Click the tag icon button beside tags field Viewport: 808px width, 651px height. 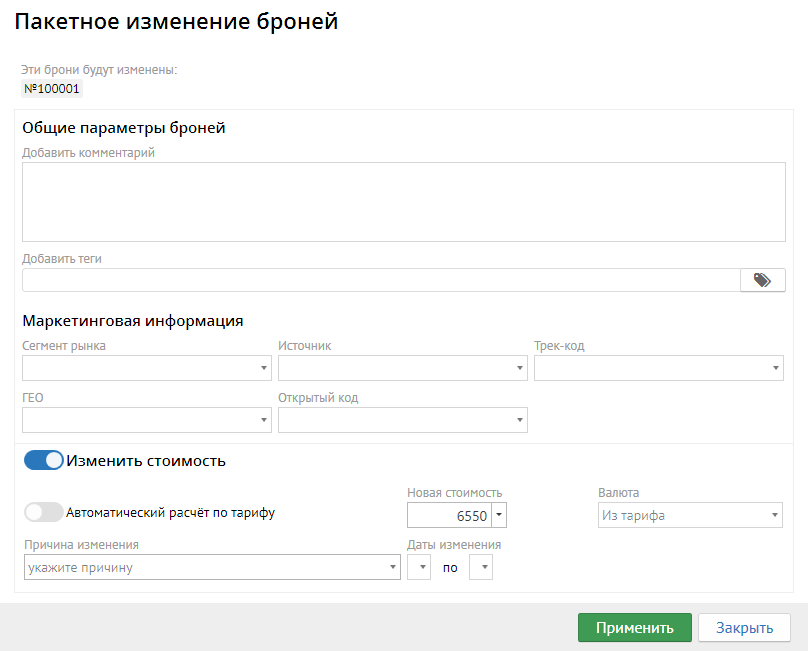click(762, 280)
